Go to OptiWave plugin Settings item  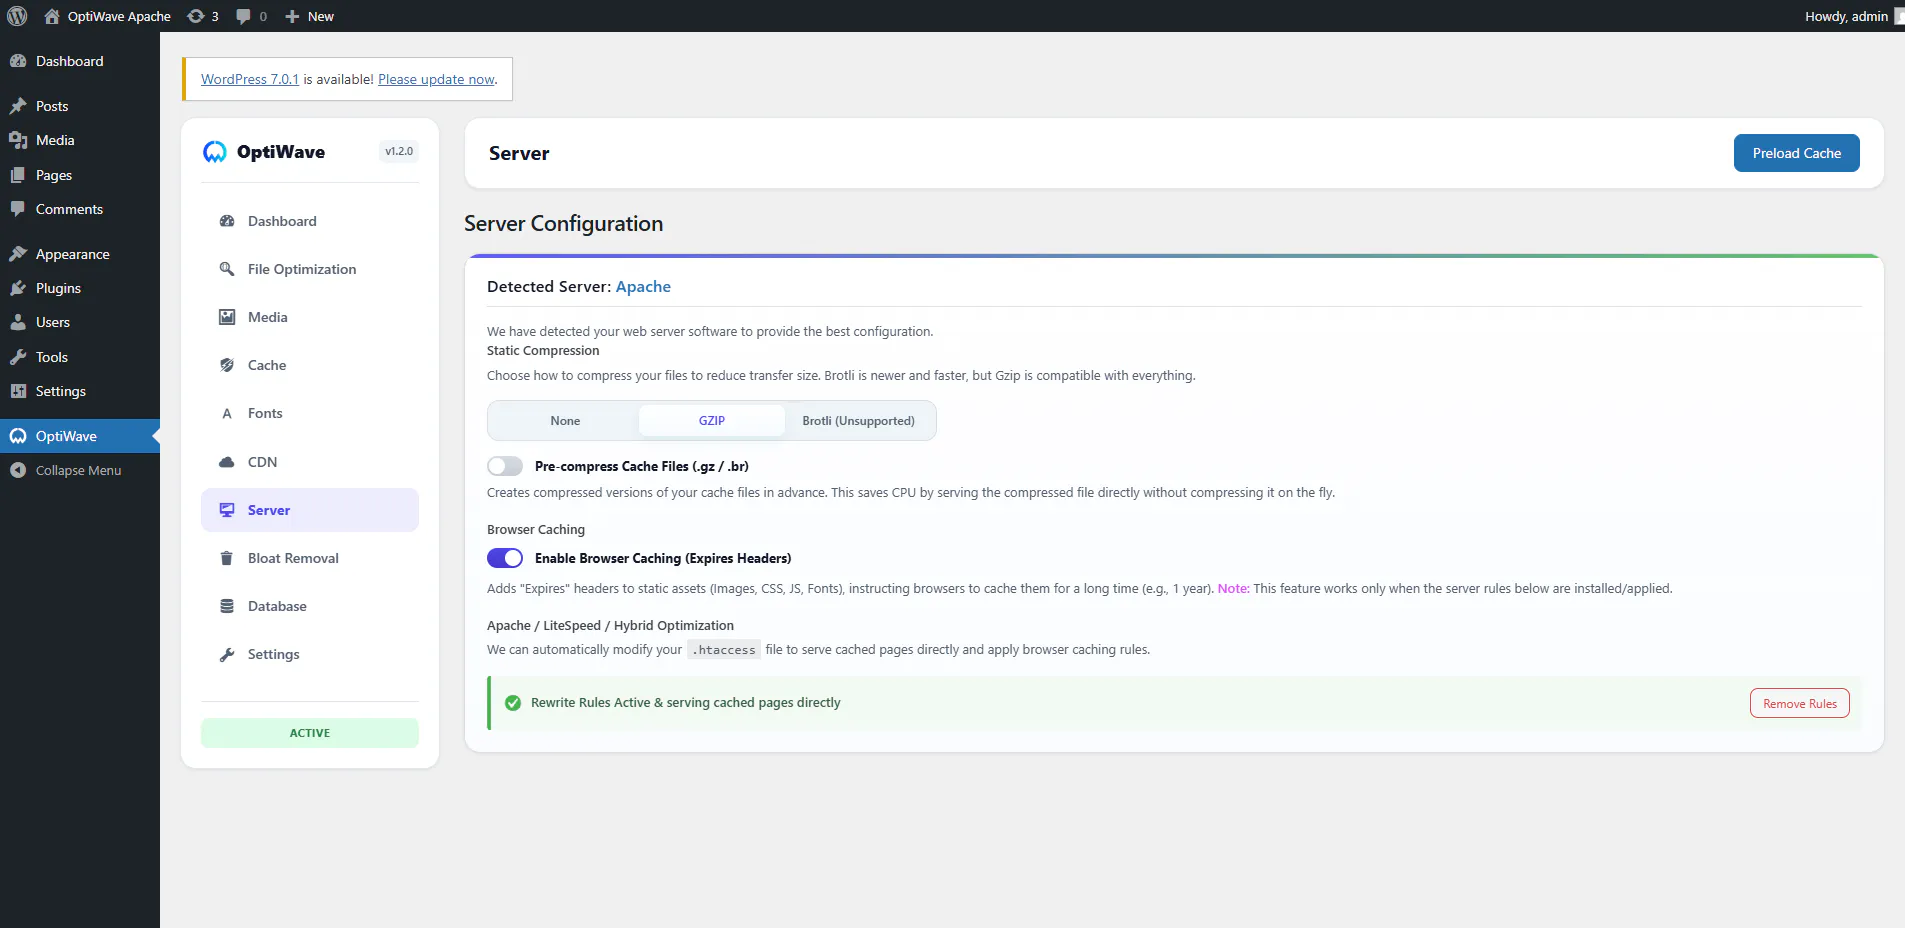tap(310, 655)
